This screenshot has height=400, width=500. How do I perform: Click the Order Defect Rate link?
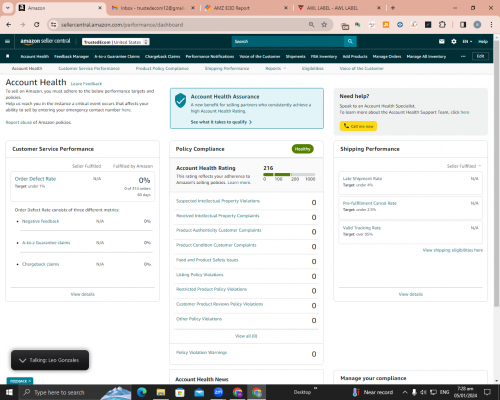(35, 179)
